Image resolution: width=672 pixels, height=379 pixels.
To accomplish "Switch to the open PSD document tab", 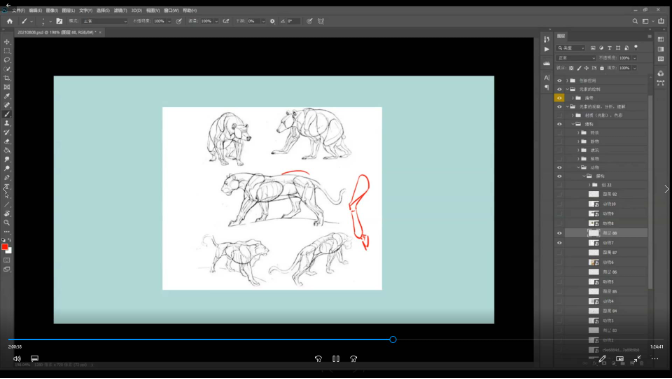I will tap(57, 32).
